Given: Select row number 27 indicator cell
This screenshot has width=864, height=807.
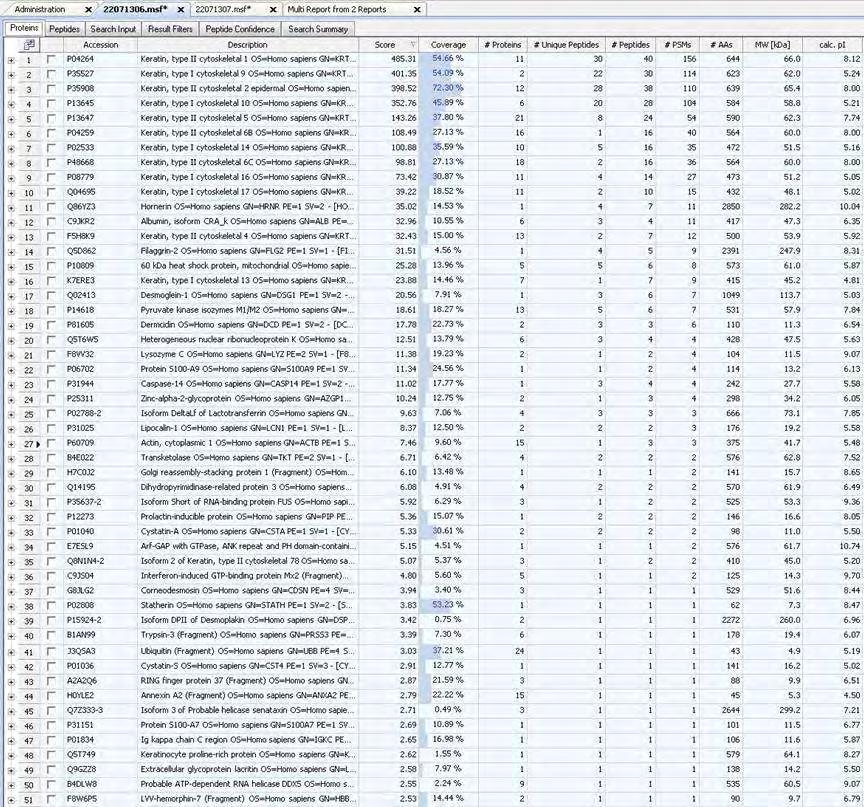Looking at the screenshot, I should [29, 443].
